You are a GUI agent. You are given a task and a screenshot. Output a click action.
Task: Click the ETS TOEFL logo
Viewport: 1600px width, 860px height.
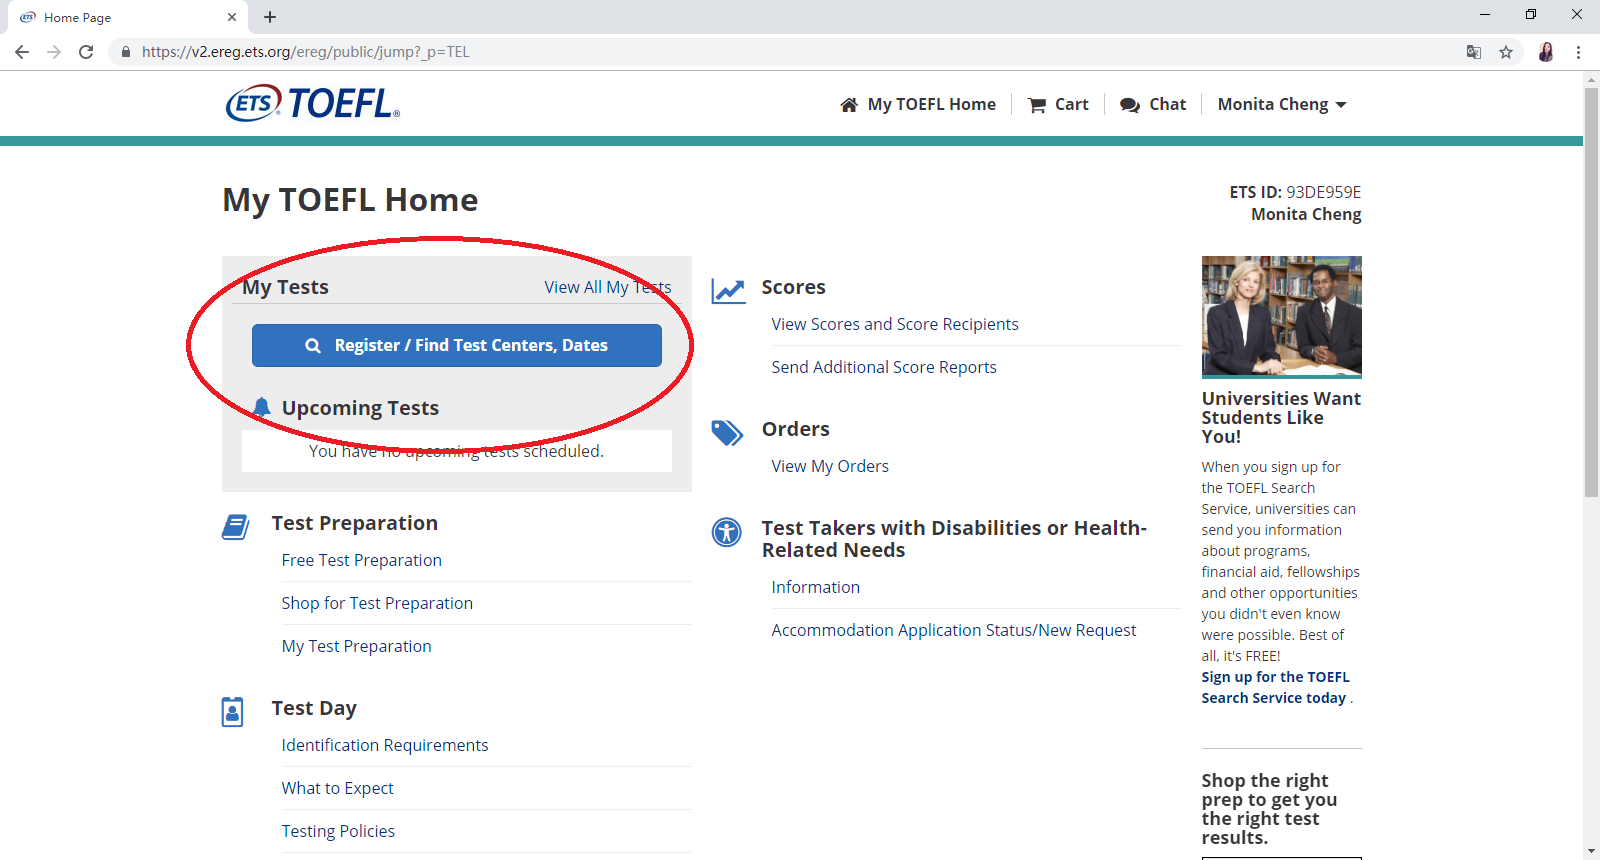(x=313, y=103)
